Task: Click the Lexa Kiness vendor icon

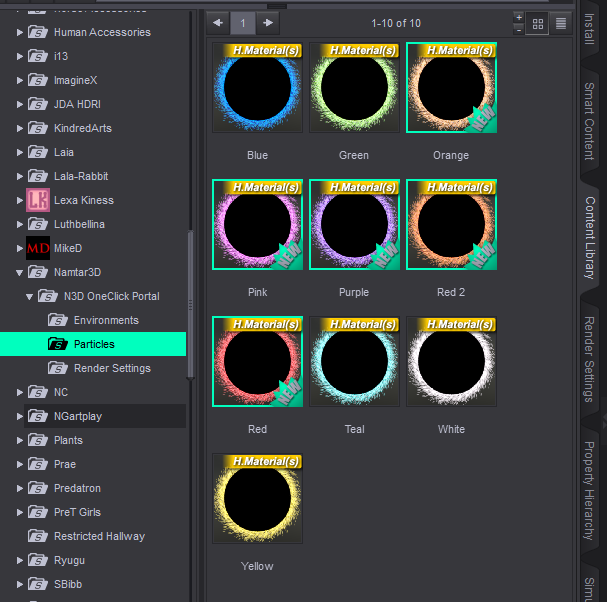Action: (x=38, y=200)
